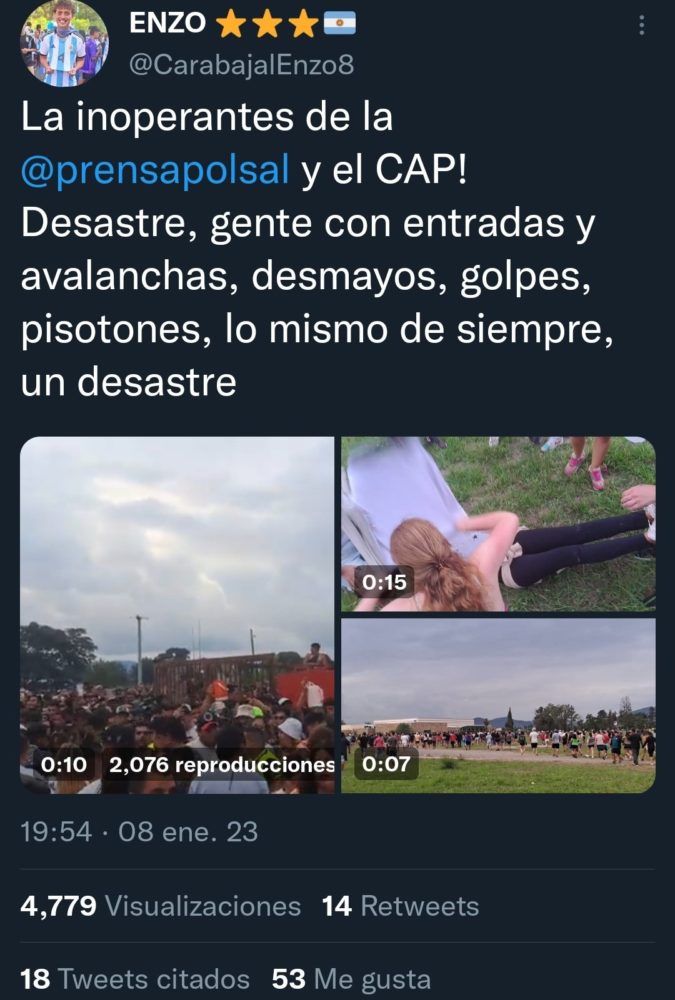Tap the 0:10 duration badge
675x1000 pixels.
[63, 764]
